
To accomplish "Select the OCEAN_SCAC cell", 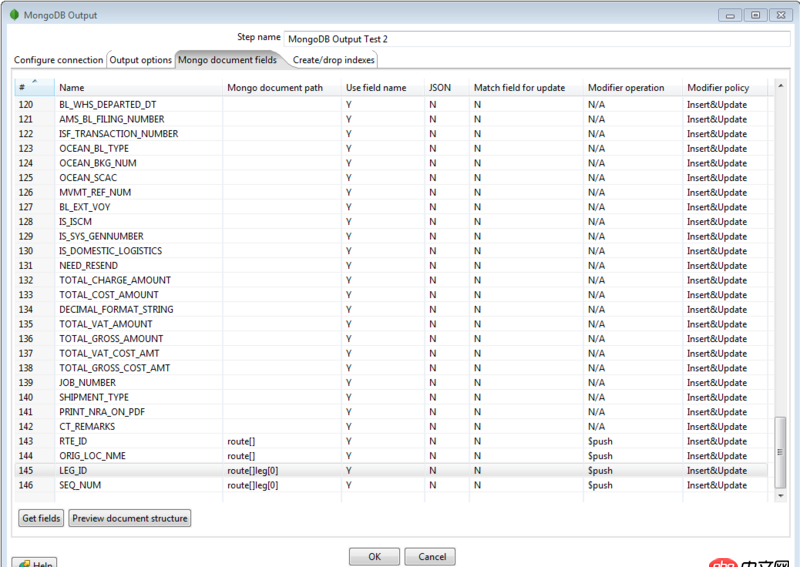I will click(138, 178).
